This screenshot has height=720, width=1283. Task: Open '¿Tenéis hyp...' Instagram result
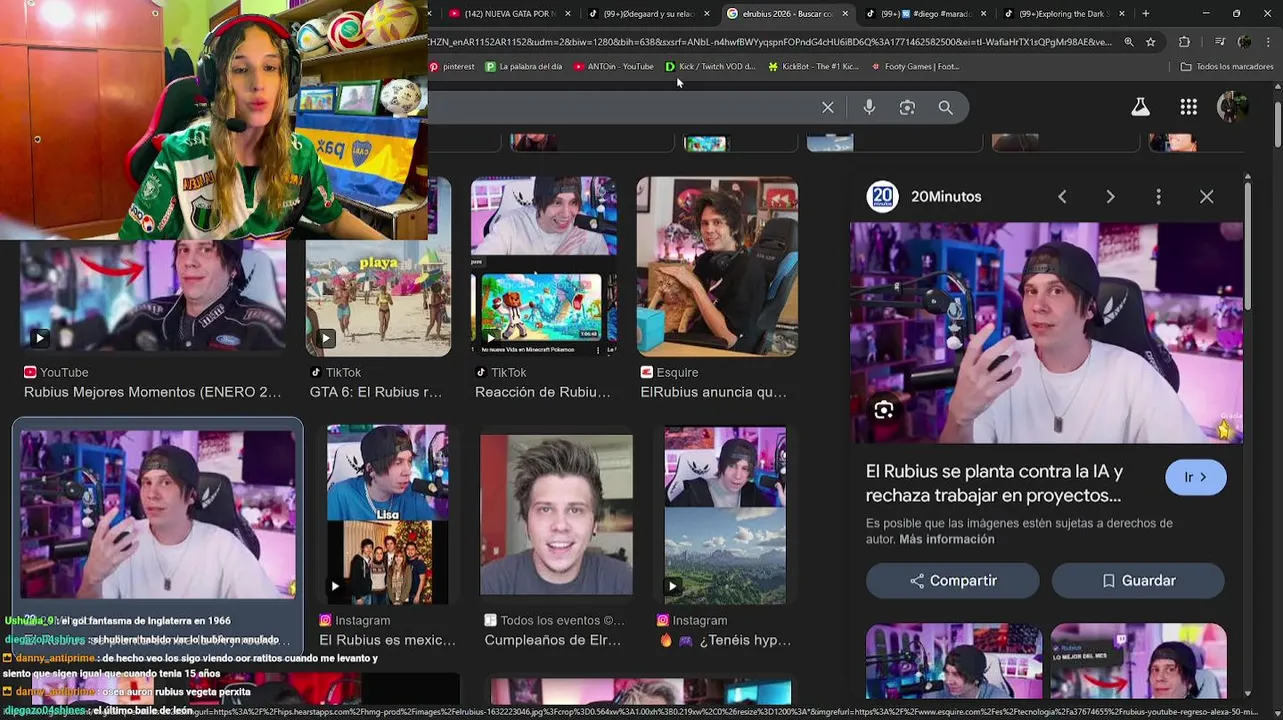(x=725, y=640)
